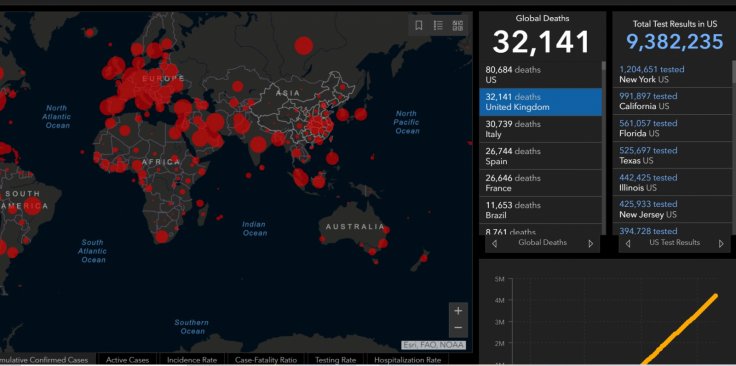Select the Testing Rate tab
Viewport: 736px width, 366px height.
[335, 360]
